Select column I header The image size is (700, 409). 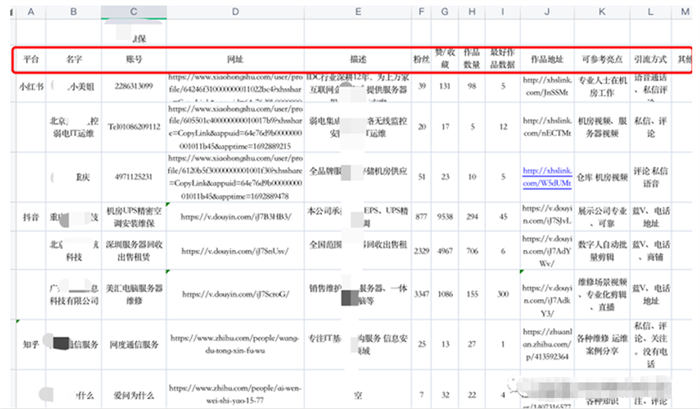pos(503,12)
